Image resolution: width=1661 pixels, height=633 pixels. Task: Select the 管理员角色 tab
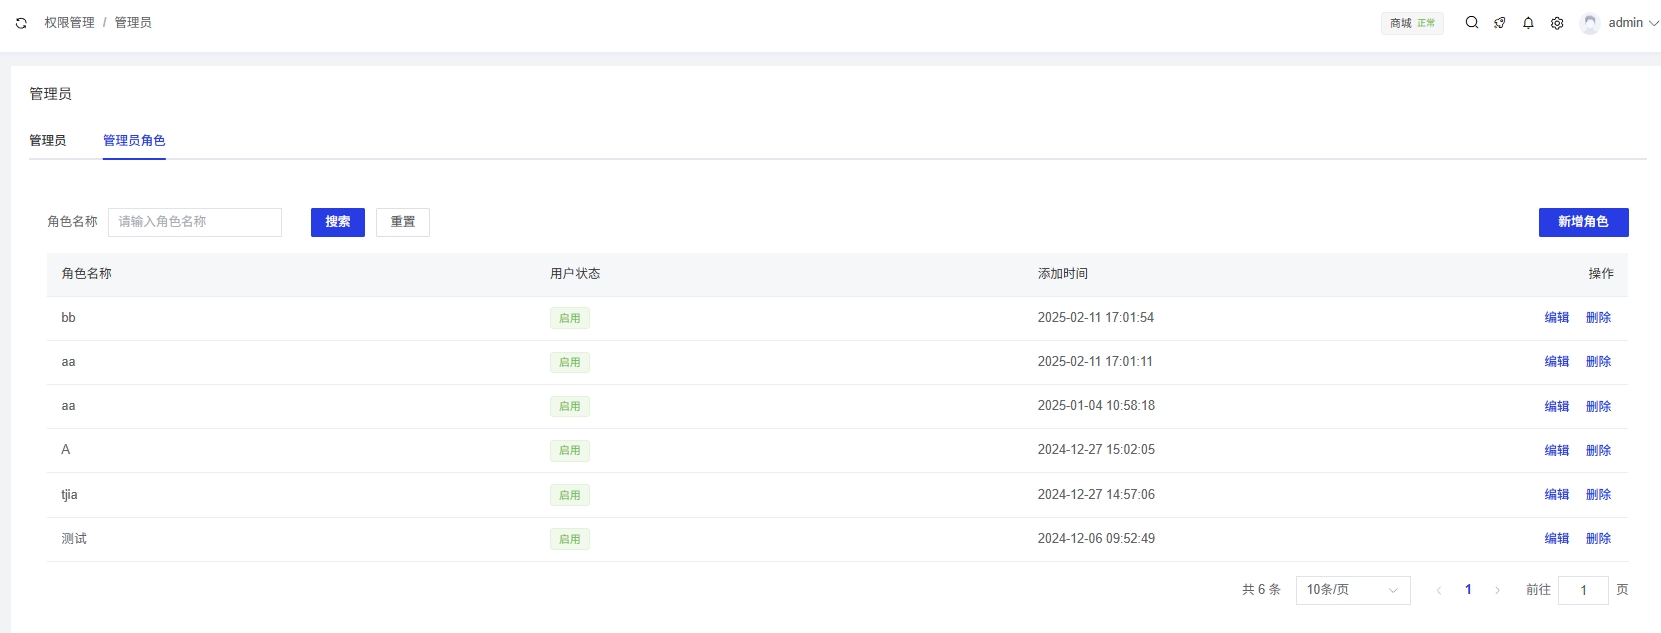134,141
